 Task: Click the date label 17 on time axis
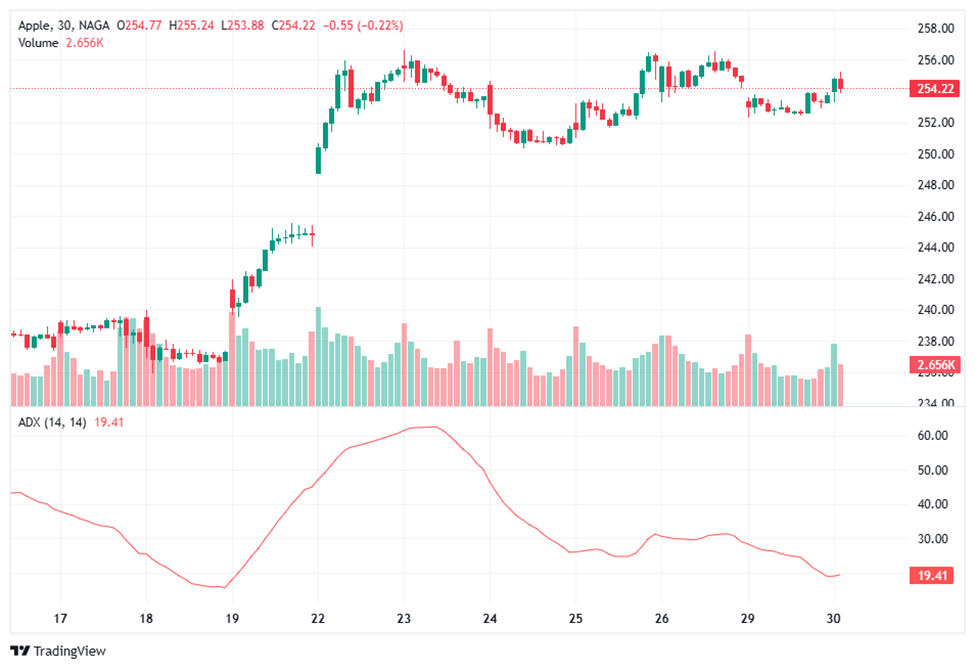click(x=60, y=618)
